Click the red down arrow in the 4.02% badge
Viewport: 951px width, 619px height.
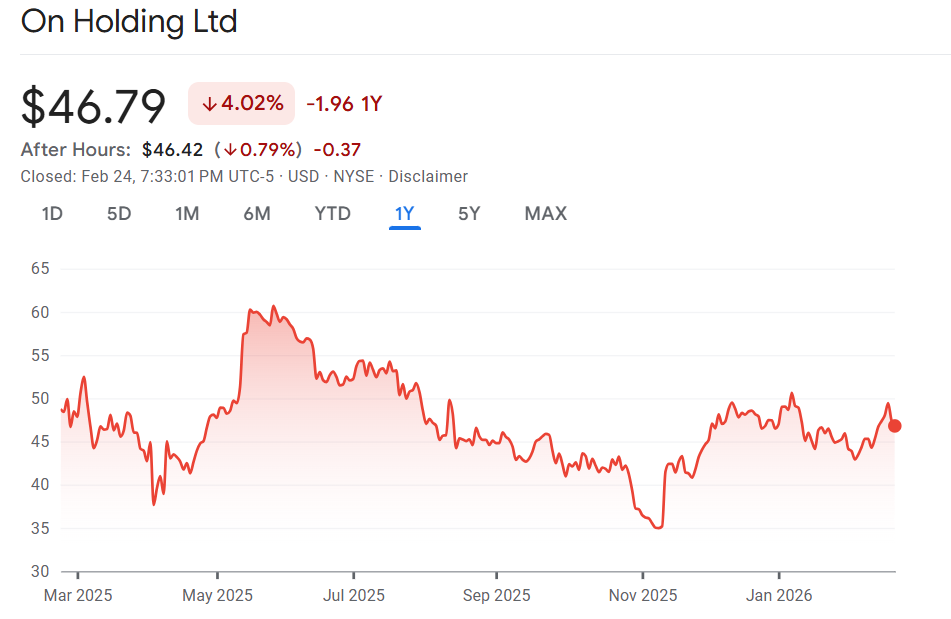209,104
